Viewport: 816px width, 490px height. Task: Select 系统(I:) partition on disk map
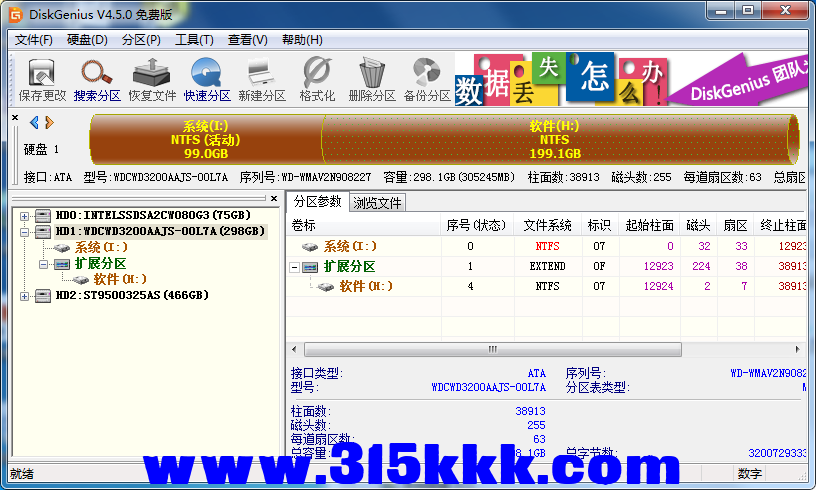(x=206, y=139)
